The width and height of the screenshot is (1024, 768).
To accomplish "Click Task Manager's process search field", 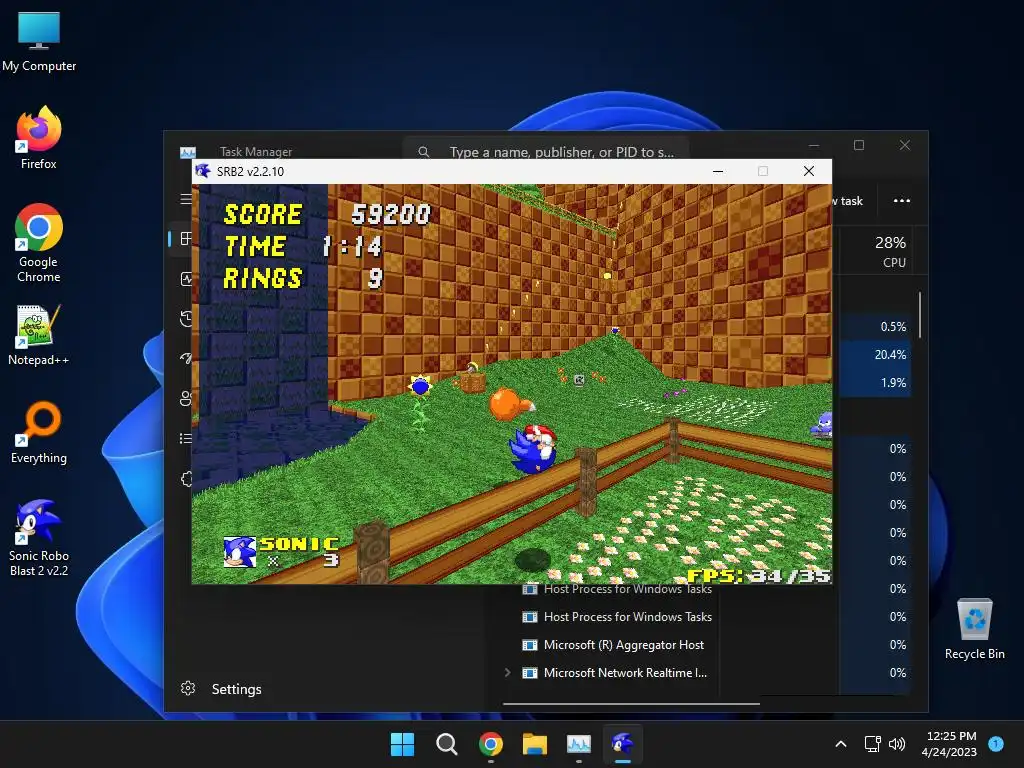I will [546, 152].
